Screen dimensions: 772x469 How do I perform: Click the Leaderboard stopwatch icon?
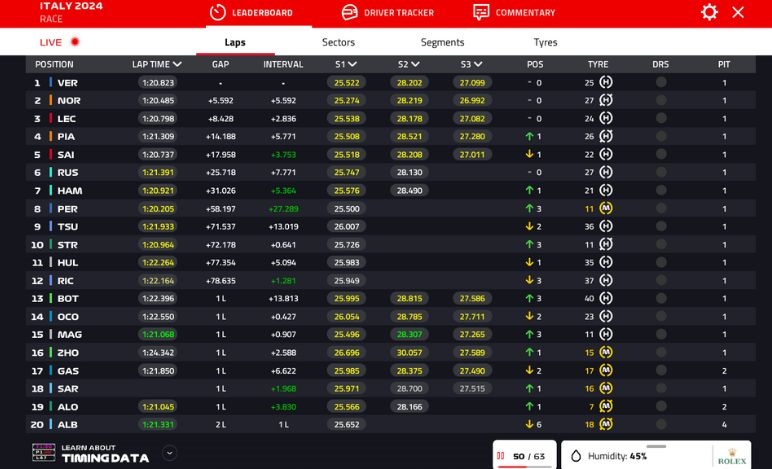tap(217, 12)
